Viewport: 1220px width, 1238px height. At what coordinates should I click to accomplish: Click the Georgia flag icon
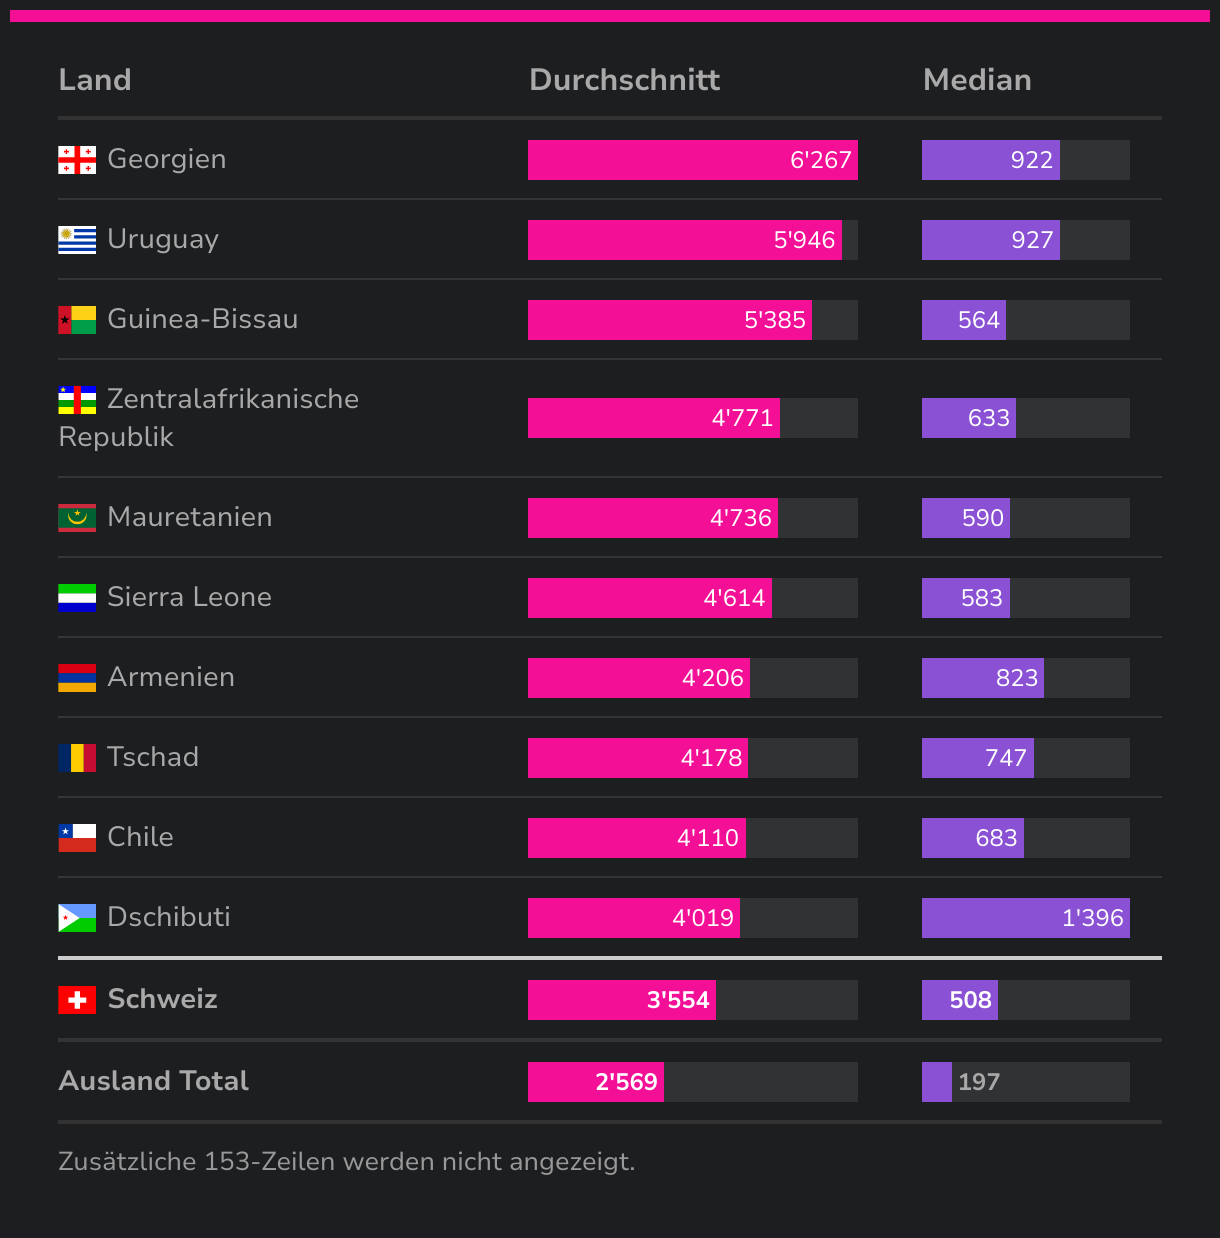tap(77, 160)
